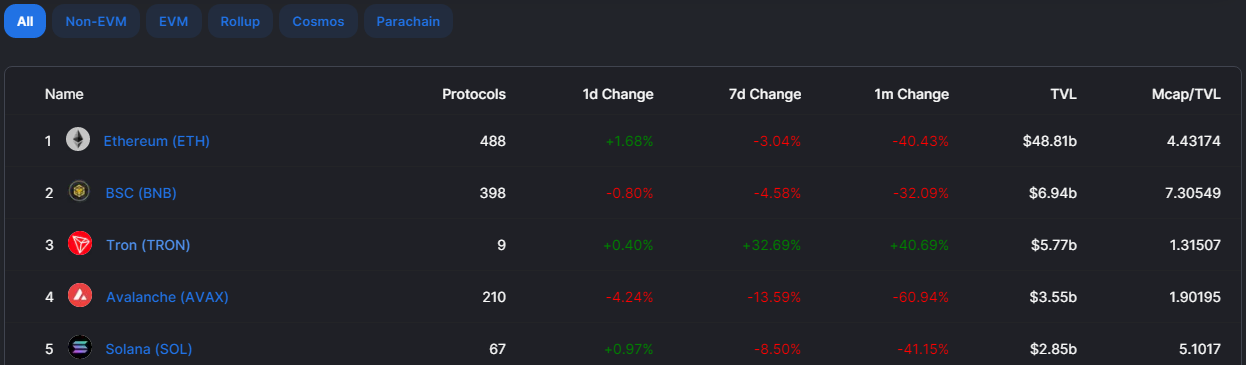Select the All filter tab
This screenshot has width=1246, height=365.
(25, 21)
